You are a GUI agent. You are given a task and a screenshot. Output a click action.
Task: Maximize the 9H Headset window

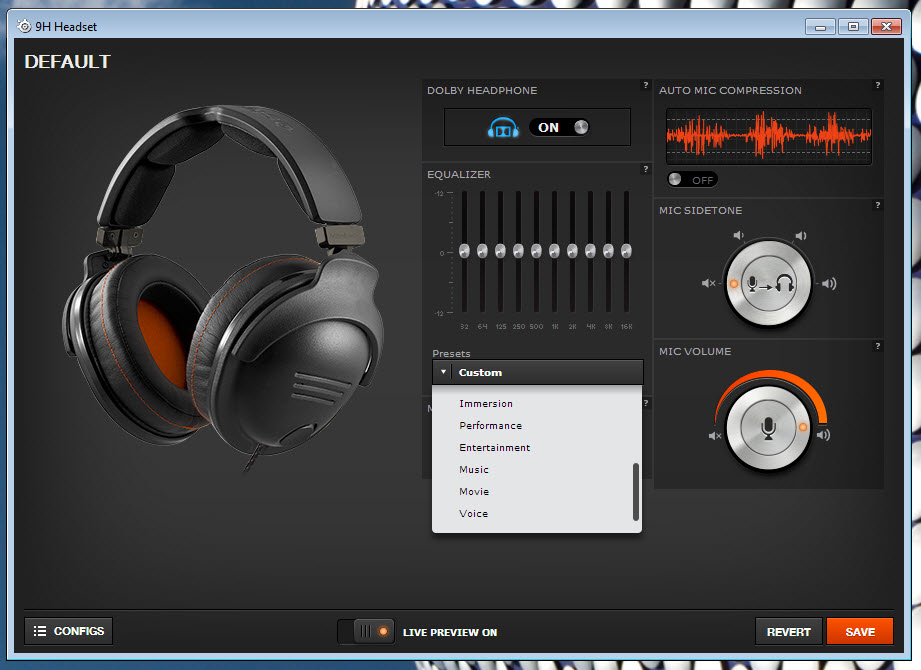tap(853, 26)
